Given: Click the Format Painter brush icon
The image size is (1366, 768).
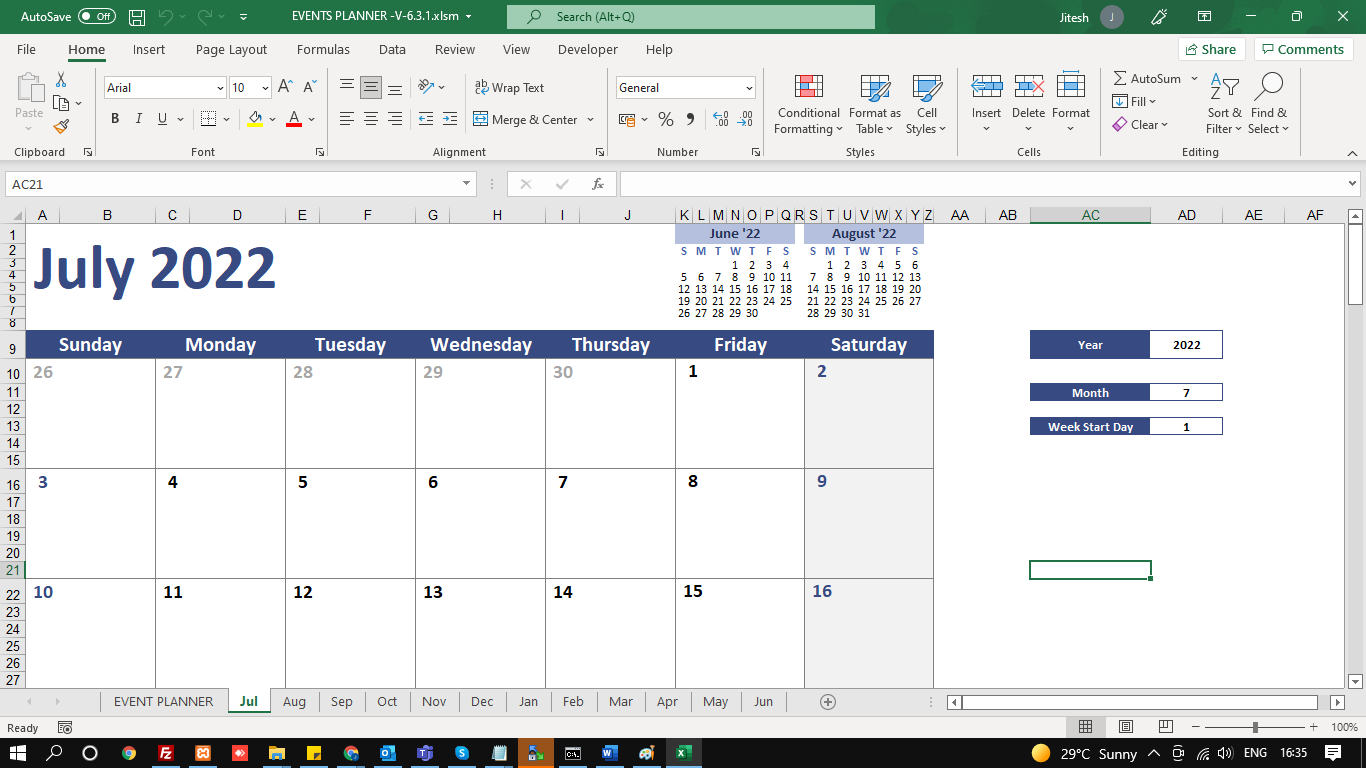Looking at the screenshot, I should click(x=61, y=126).
